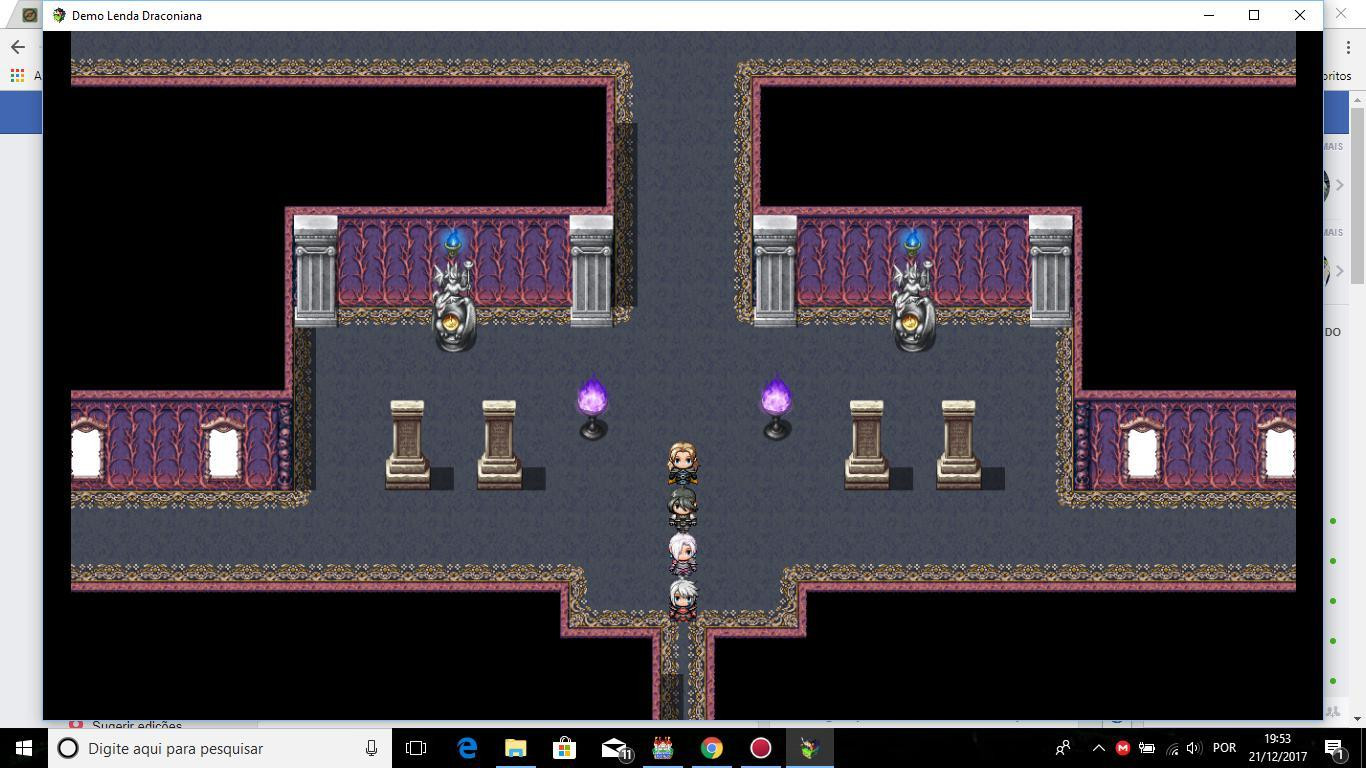Activate the taskbar search microphone
This screenshot has height=768, width=1366.
[371, 748]
